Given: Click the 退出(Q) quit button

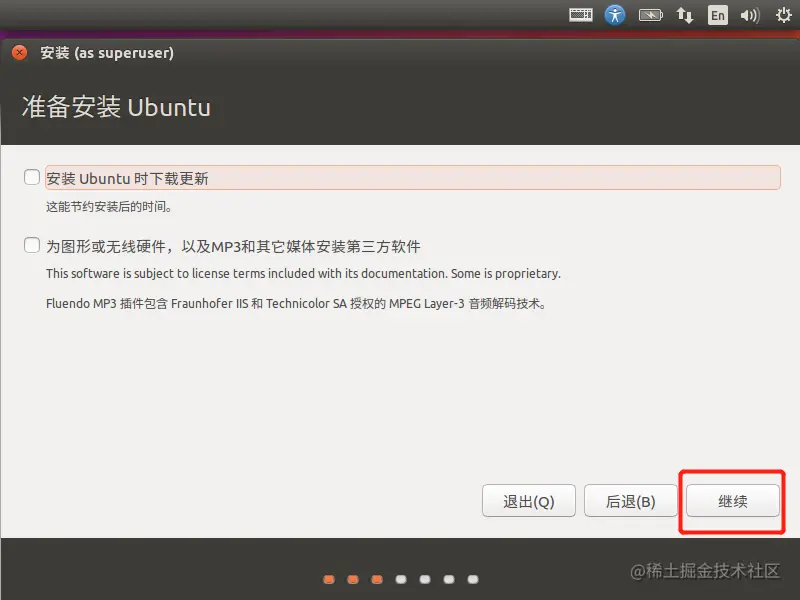Looking at the screenshot, I should [x=529, y=501].
